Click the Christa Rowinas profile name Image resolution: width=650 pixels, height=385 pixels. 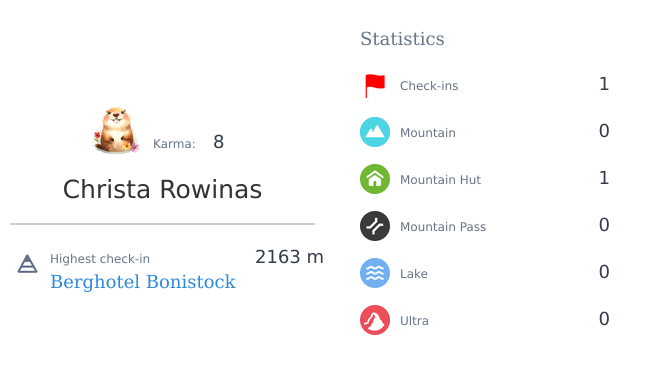coord(162,189)
